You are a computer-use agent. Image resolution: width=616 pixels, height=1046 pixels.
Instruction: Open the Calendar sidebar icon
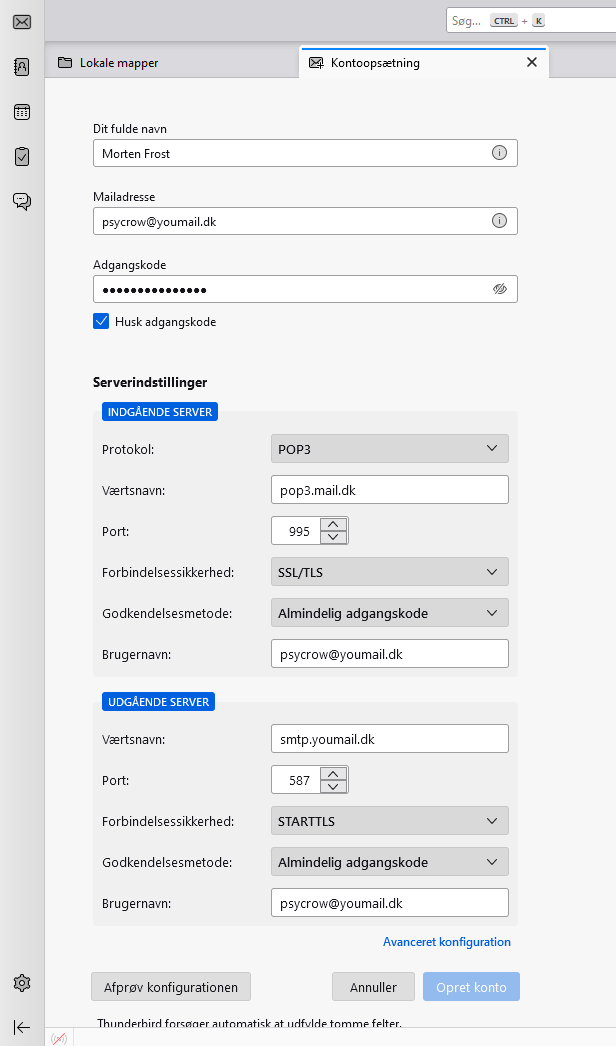click(22, 112)
